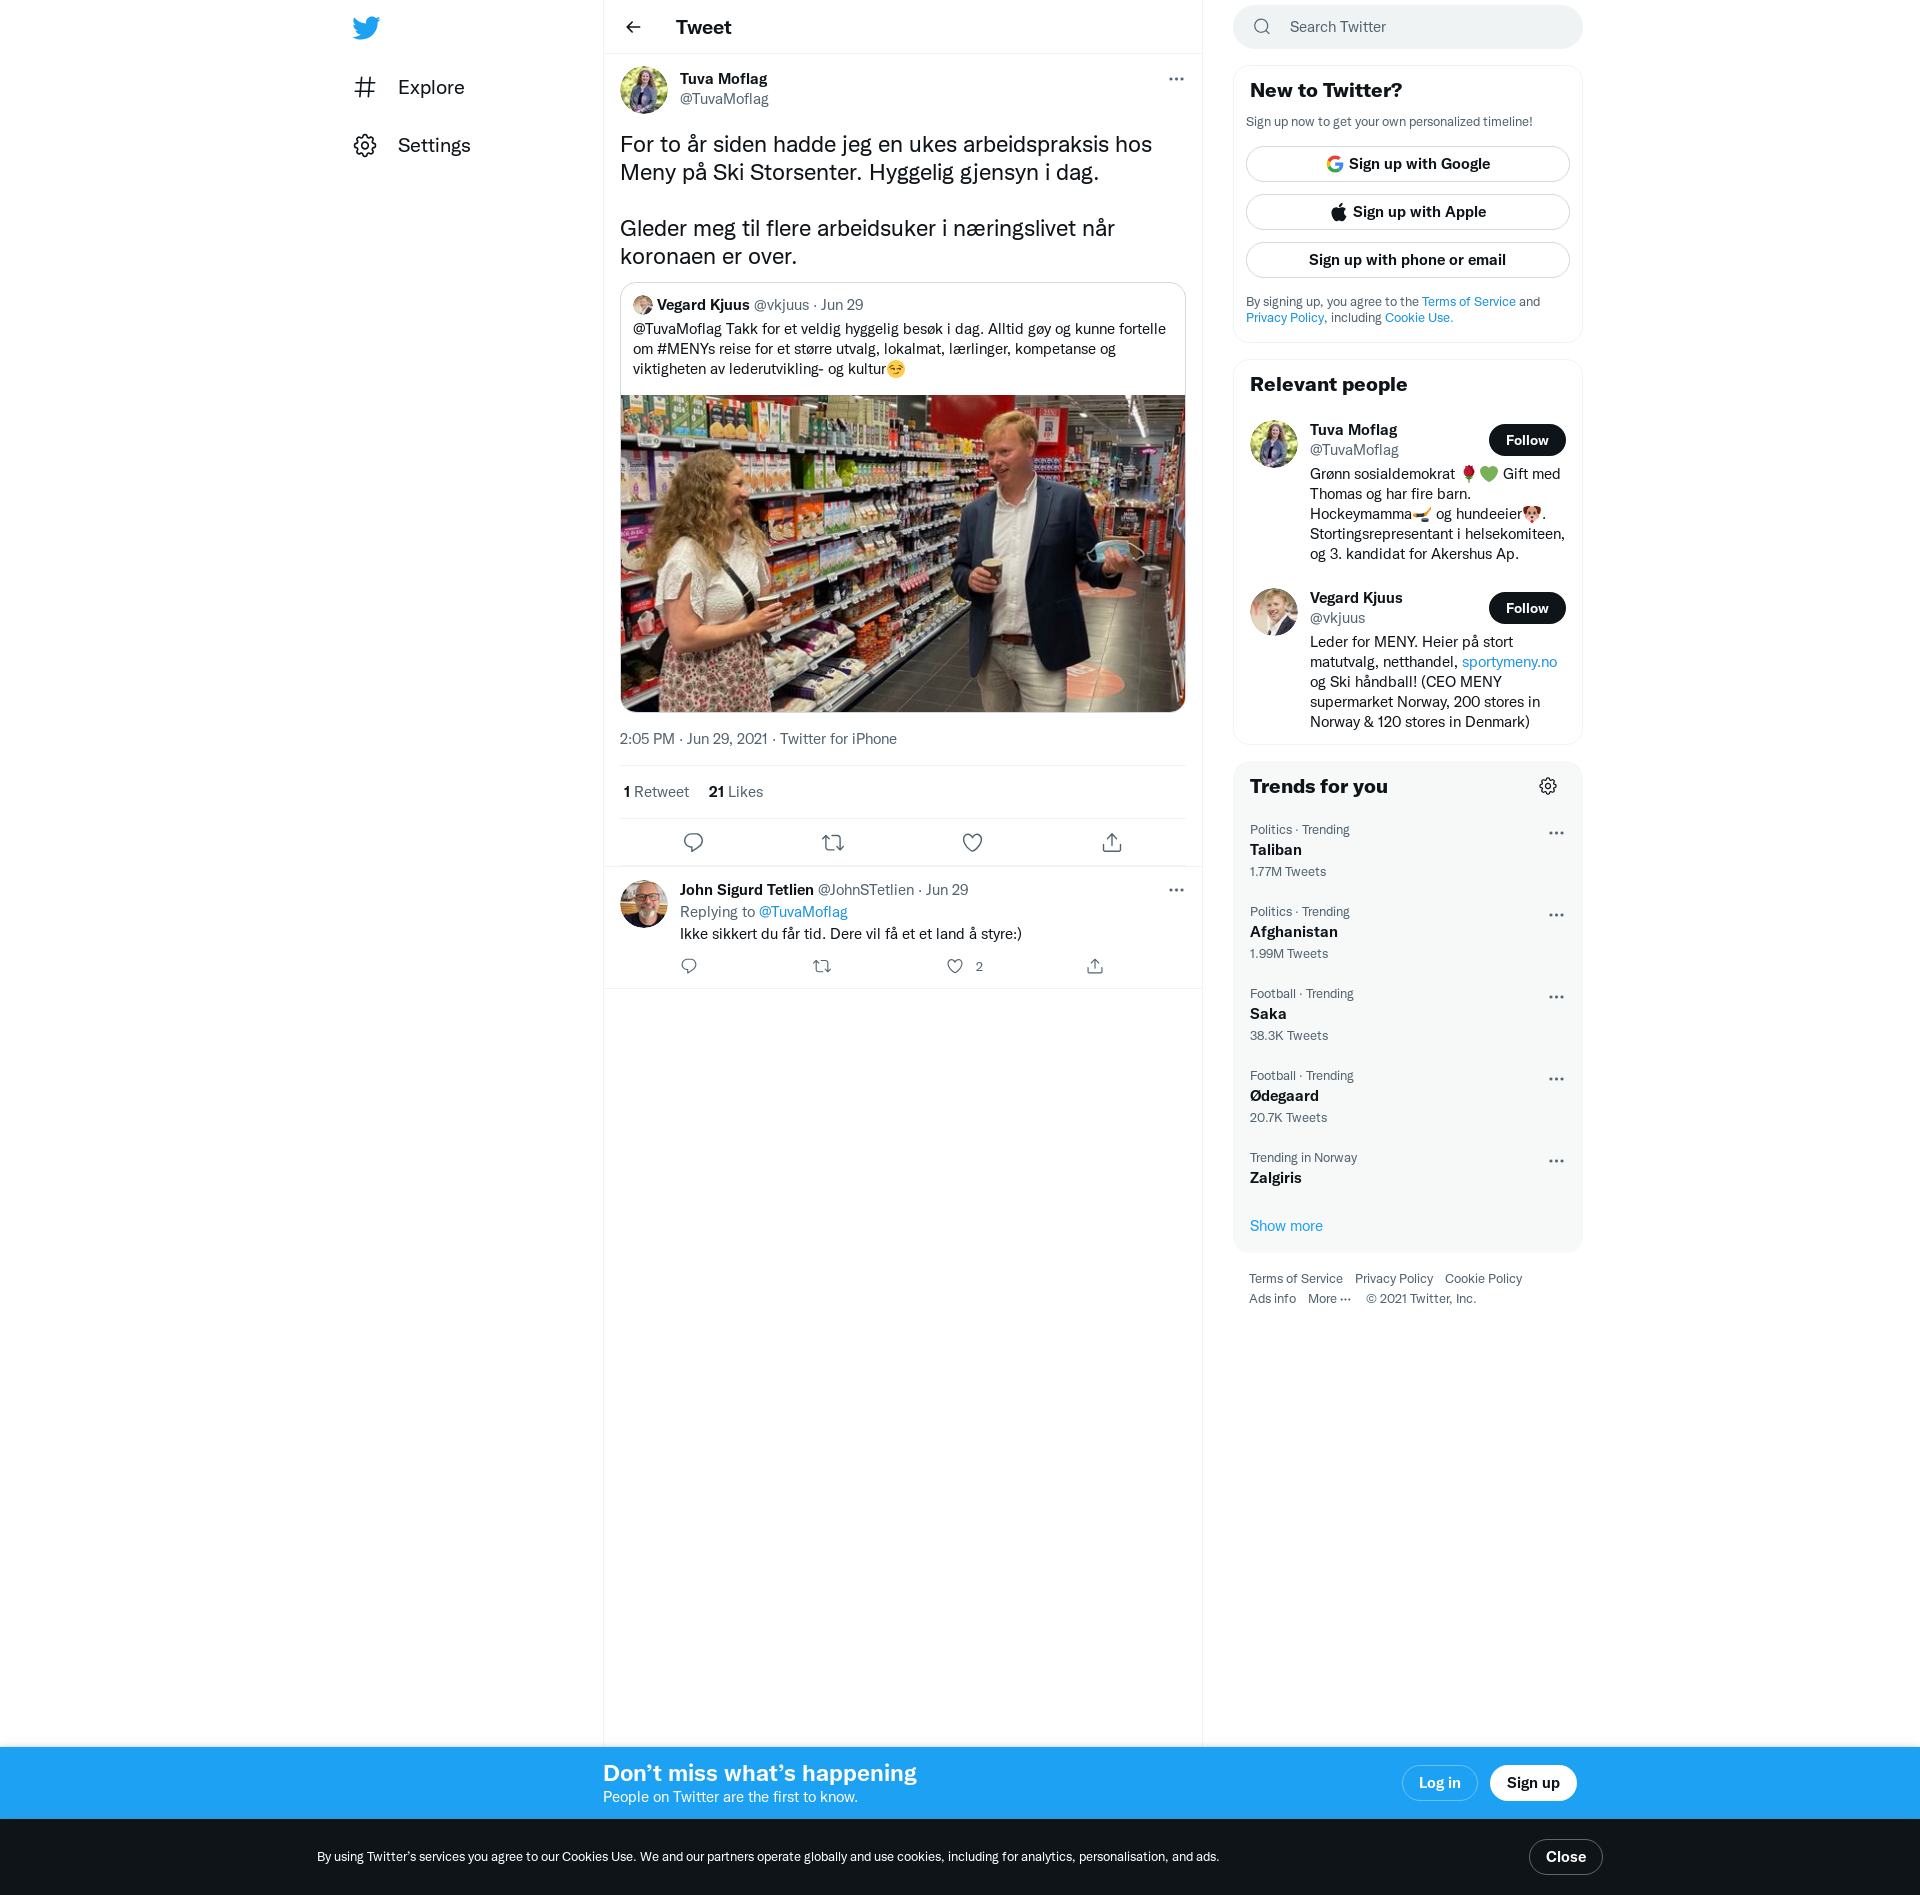
Task: Click the @TuvaMoflag handle under tweet author
Action: (724, 99)
